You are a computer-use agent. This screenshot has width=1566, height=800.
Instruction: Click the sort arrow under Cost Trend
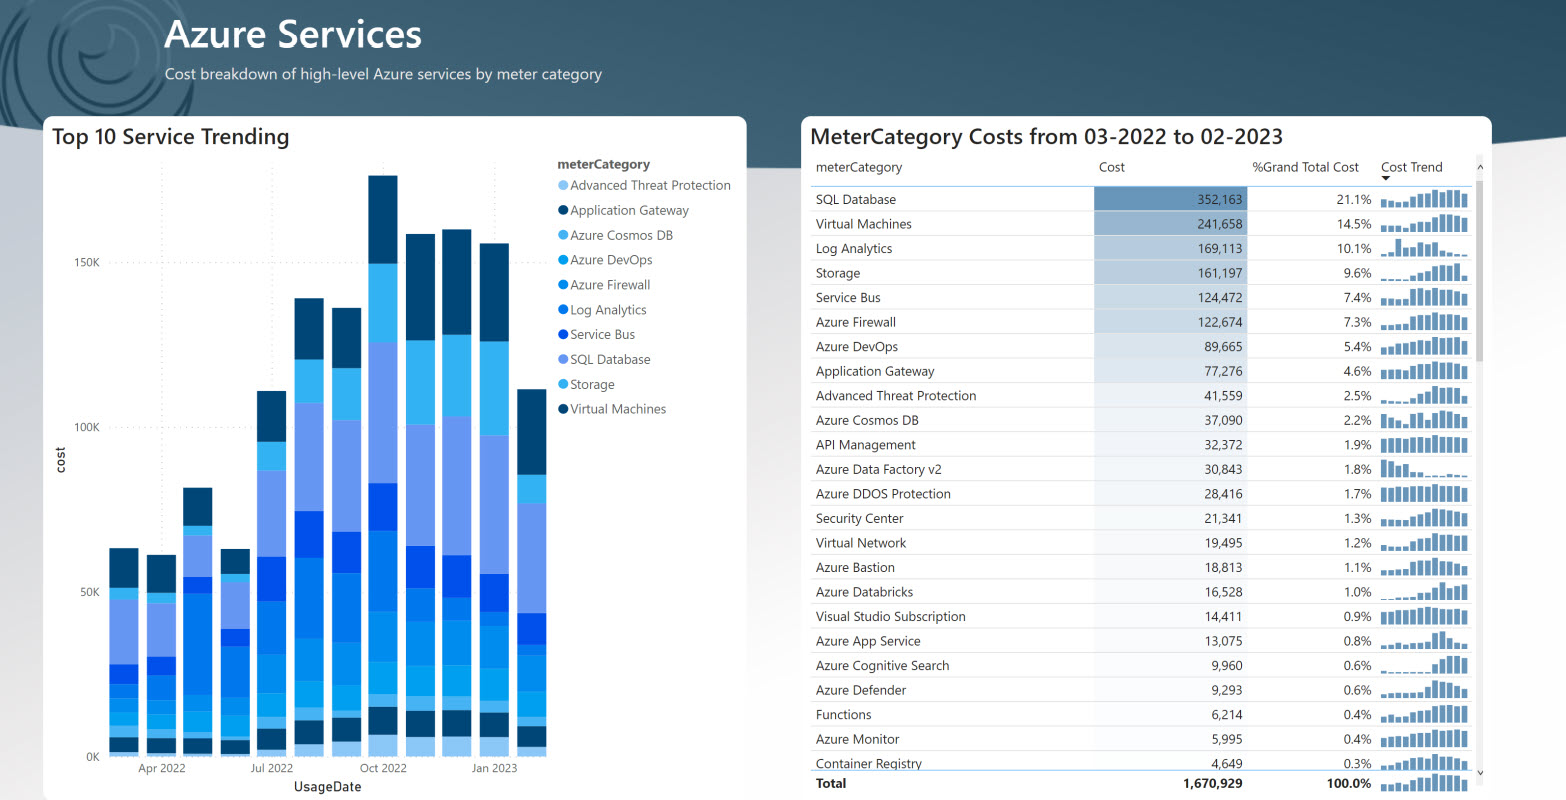tap(1386, 179)
